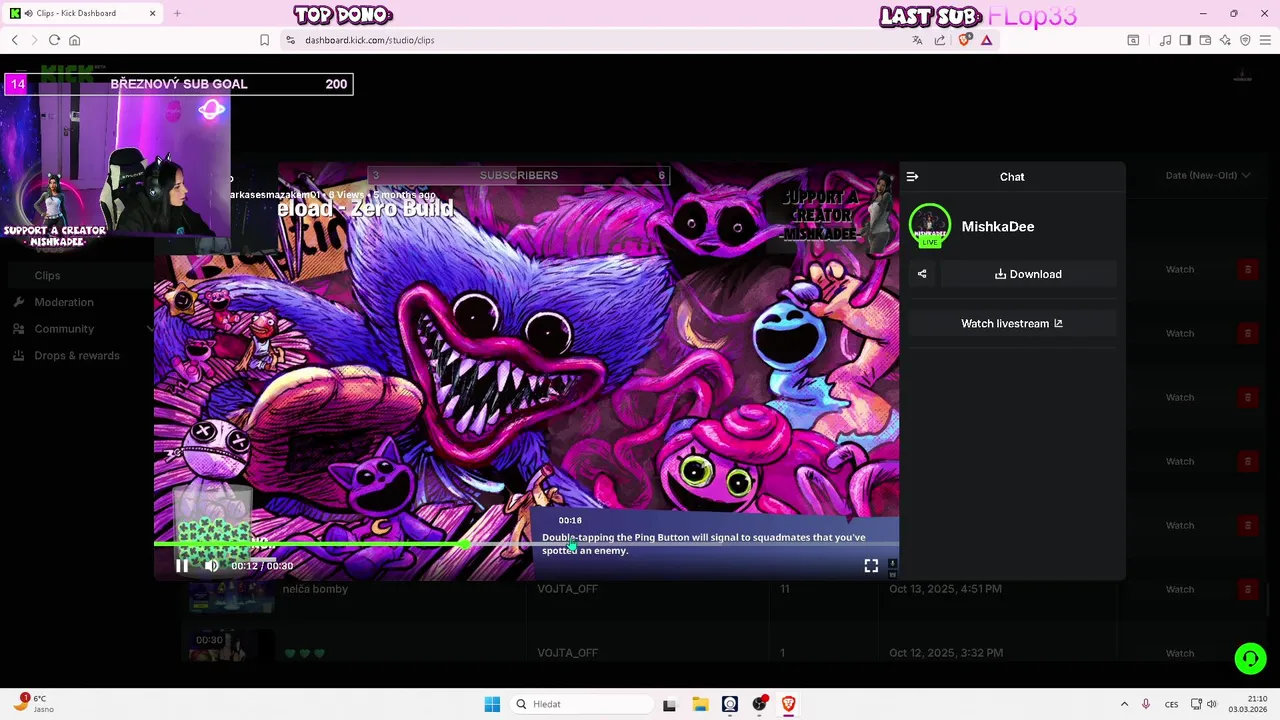Click 'Oct 12, 2025, 3:32 PM' date
The height and width of the screenshot is (720, 1280).
pyautogui.click(x=946, y=653)
